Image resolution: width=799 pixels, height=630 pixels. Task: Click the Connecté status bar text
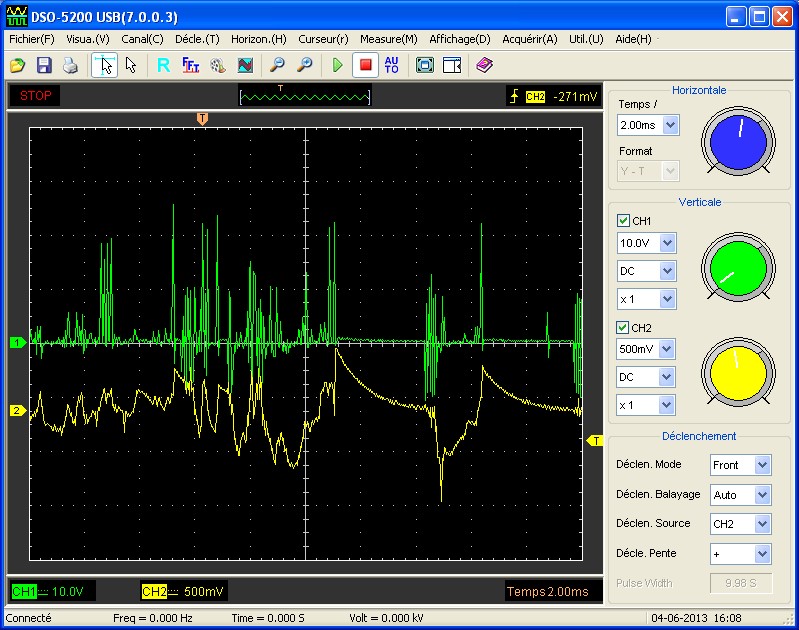point(29,618)
